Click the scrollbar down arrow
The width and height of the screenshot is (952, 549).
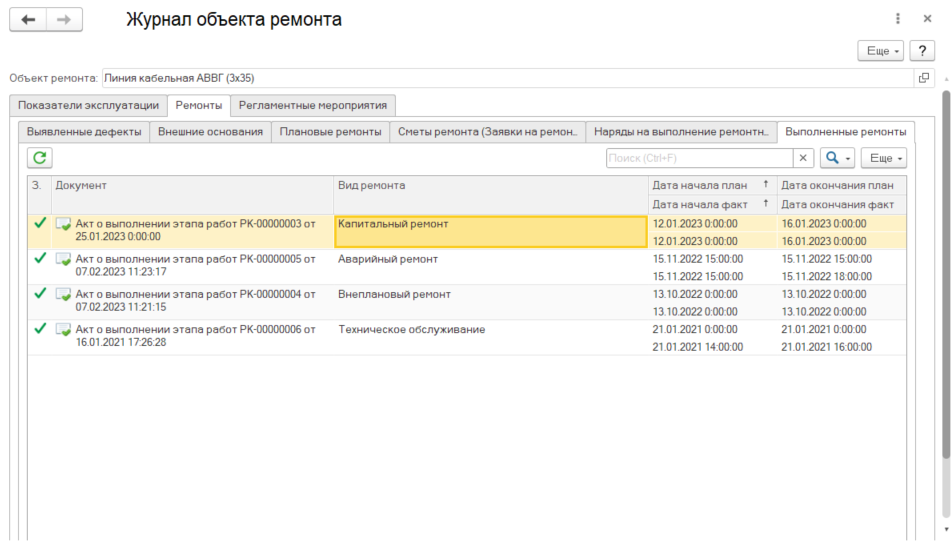tap(946, 530)
